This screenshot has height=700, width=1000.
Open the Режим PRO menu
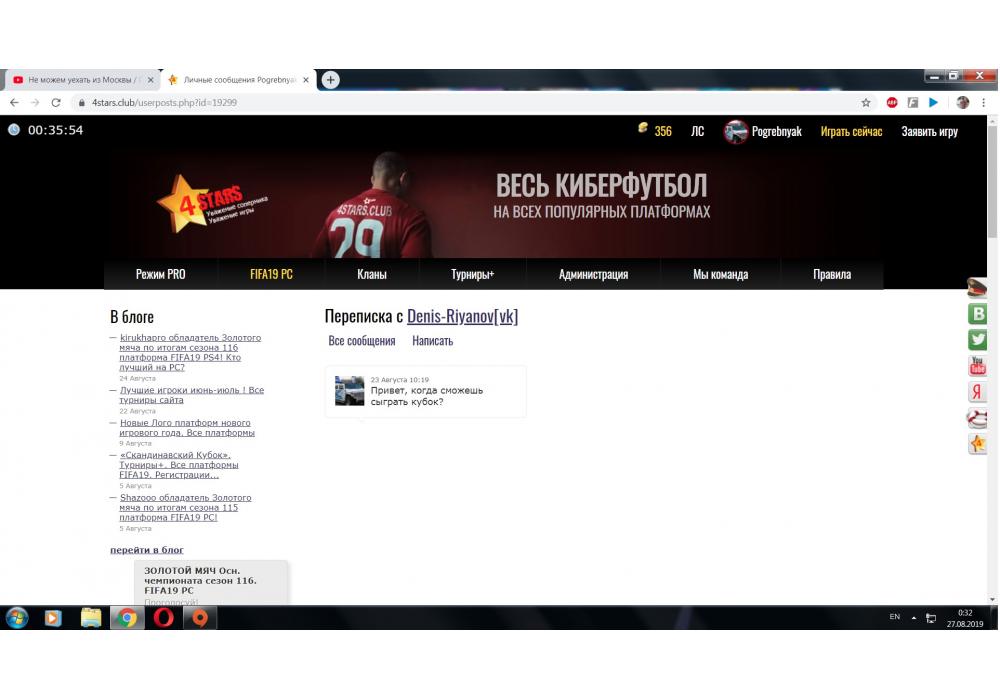161,274
